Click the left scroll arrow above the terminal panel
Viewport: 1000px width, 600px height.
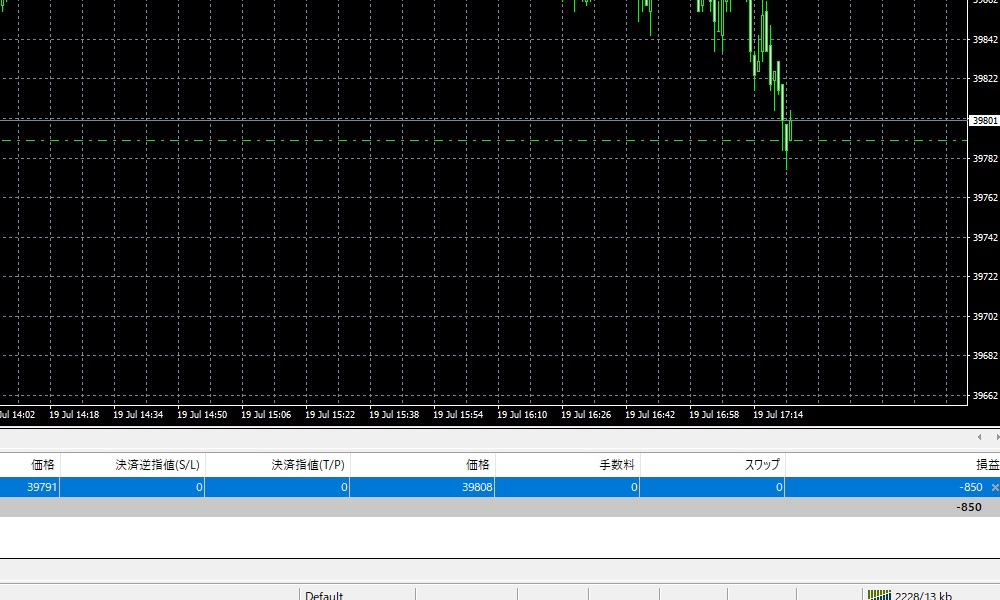click(979, 436)
